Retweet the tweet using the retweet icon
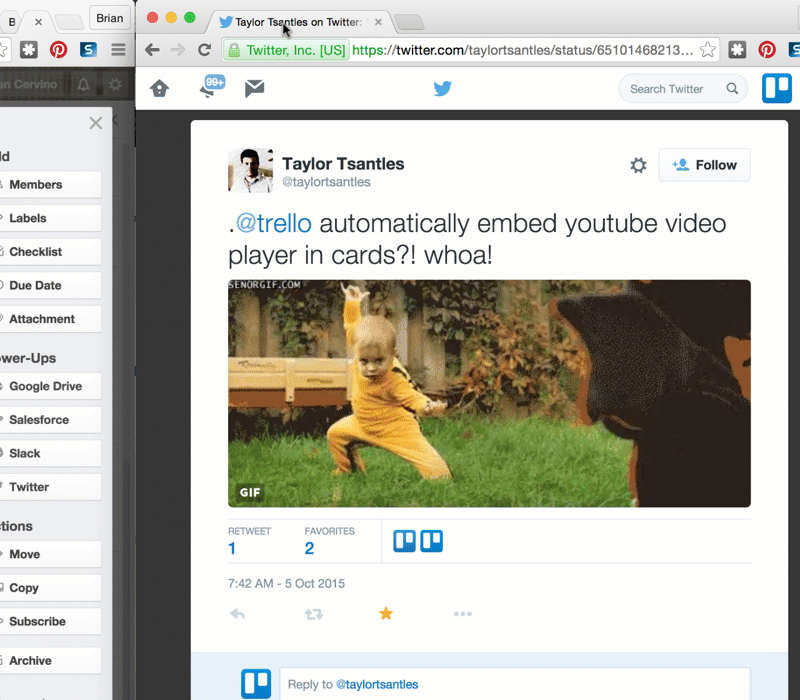This screenshot has width=800, height=700. [x=314, y=614]
